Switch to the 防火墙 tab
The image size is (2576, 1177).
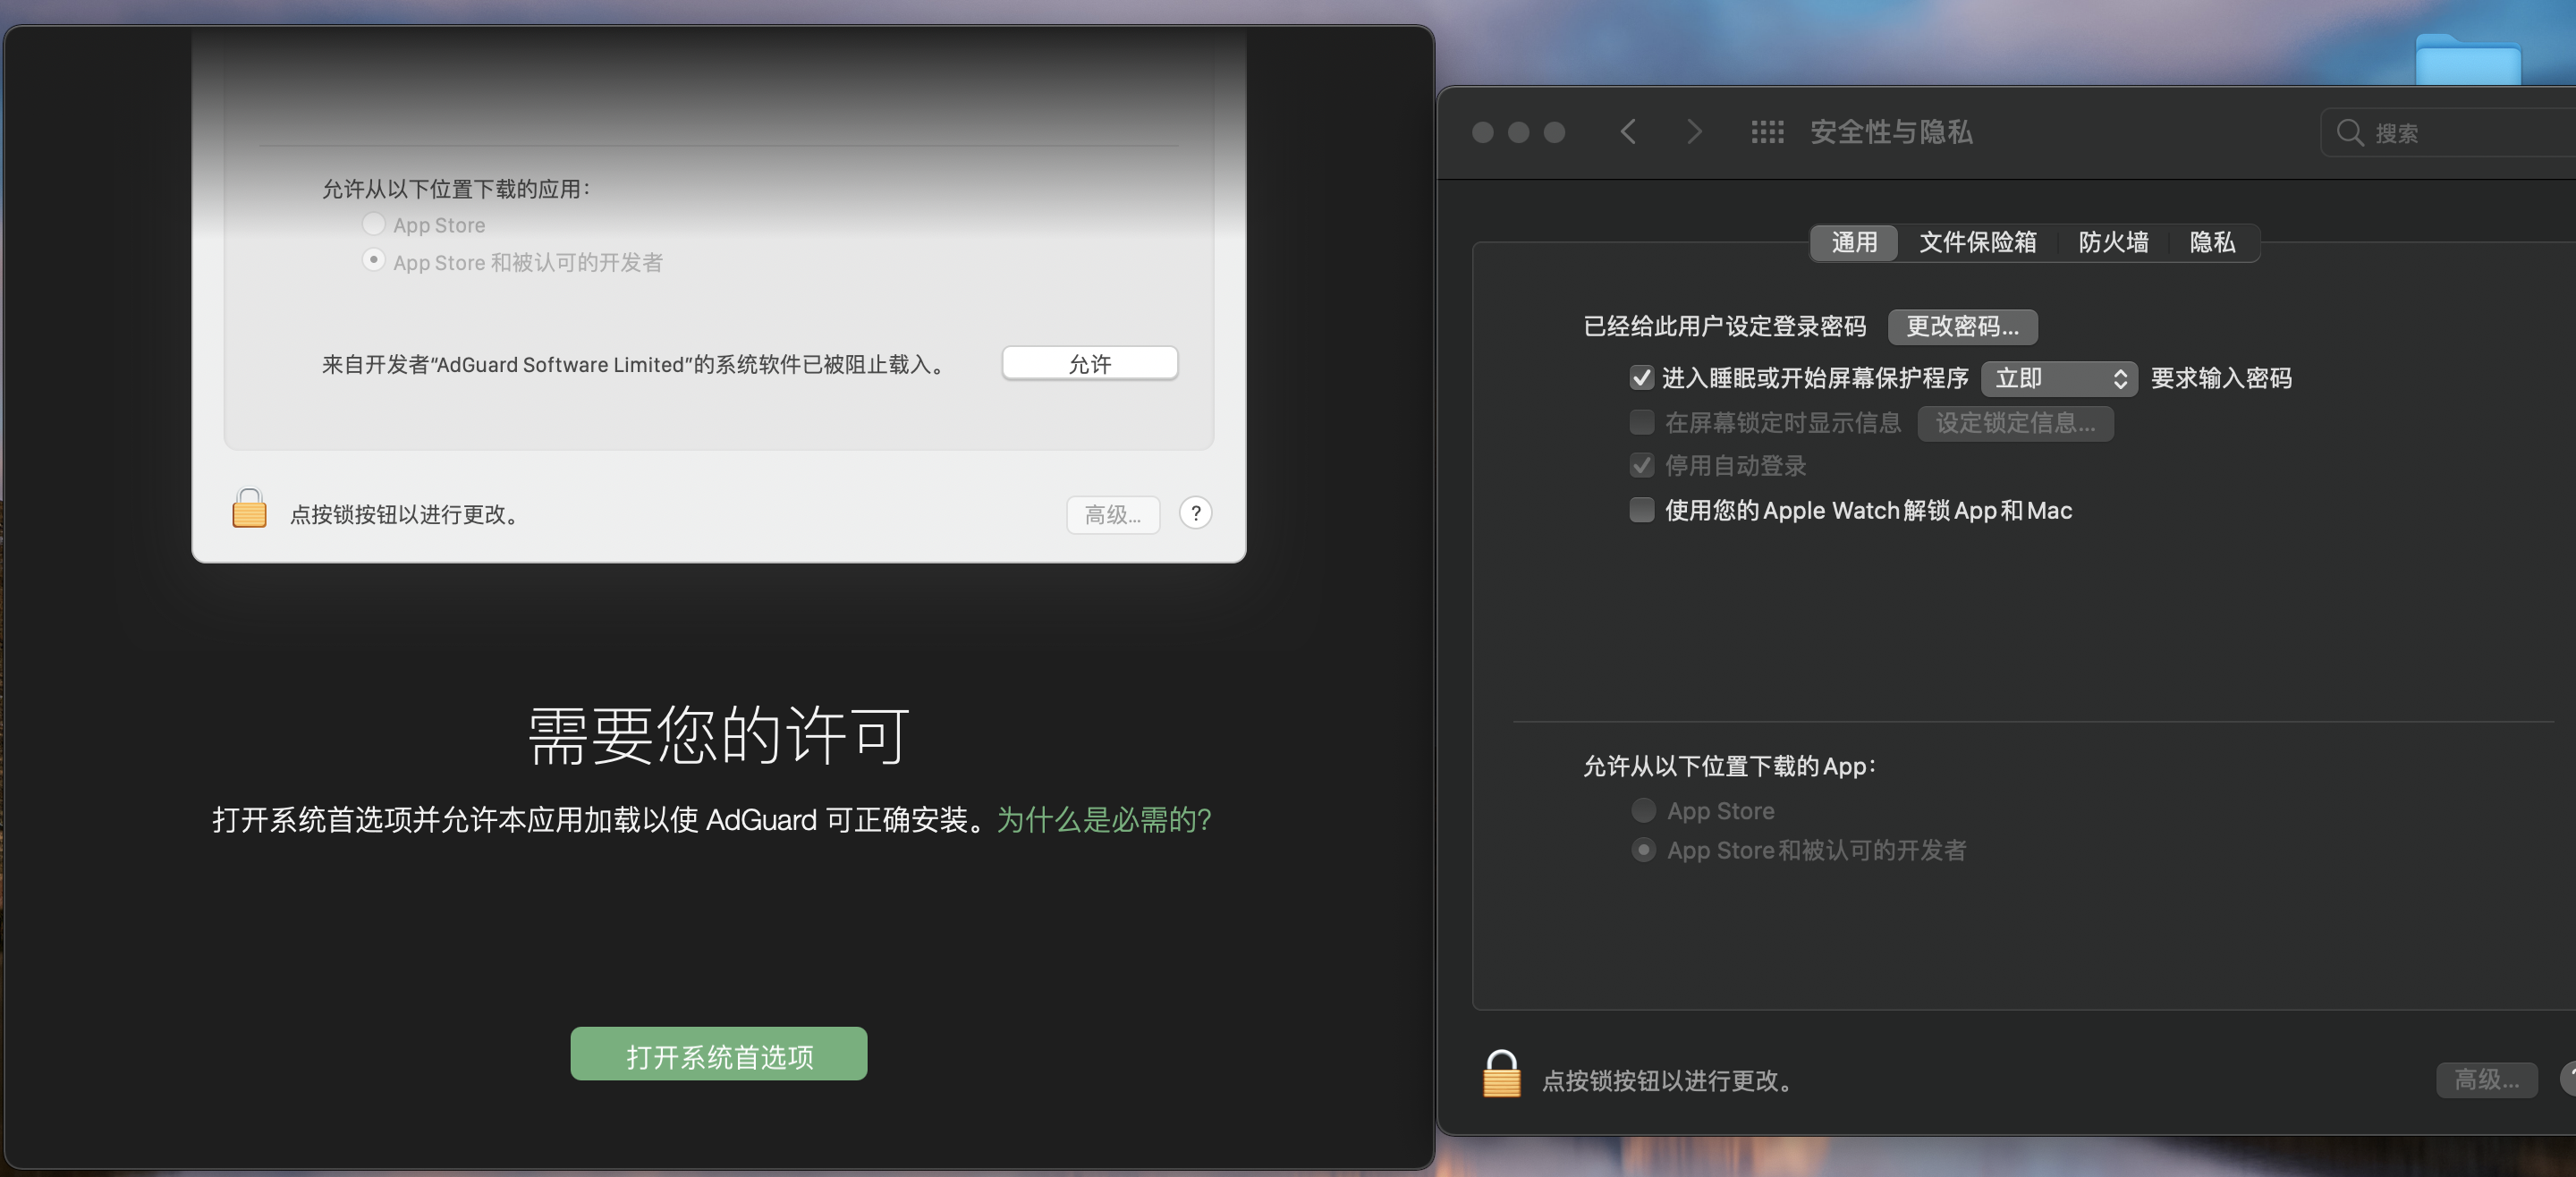(2113, 242)
